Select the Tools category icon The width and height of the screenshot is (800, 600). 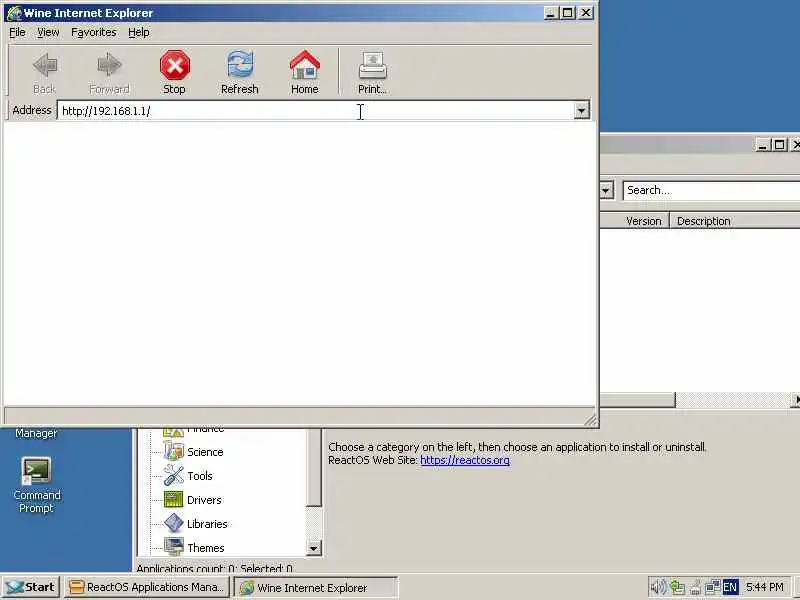(173, 476)
